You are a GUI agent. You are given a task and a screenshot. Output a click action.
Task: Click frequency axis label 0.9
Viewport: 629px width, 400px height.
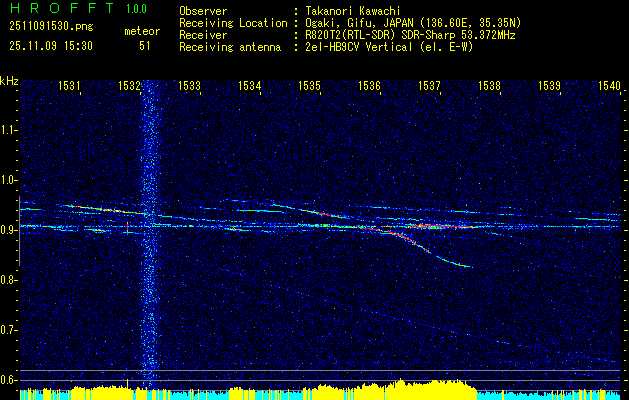click(7, 230)
